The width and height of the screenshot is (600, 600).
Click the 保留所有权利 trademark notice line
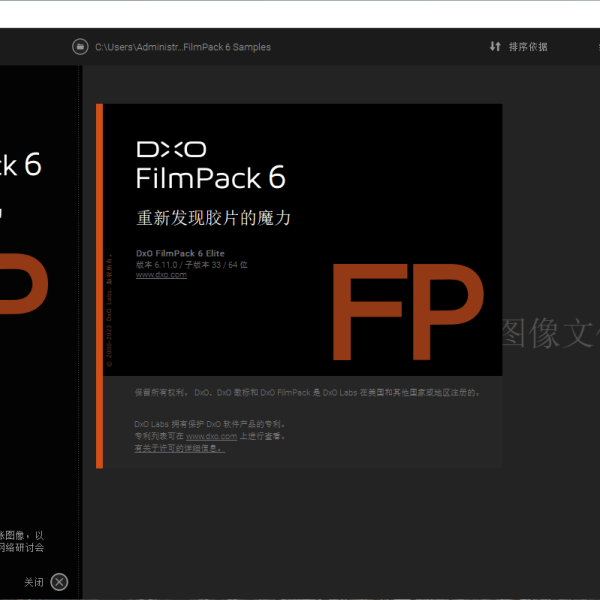click(x=307, y=393)
